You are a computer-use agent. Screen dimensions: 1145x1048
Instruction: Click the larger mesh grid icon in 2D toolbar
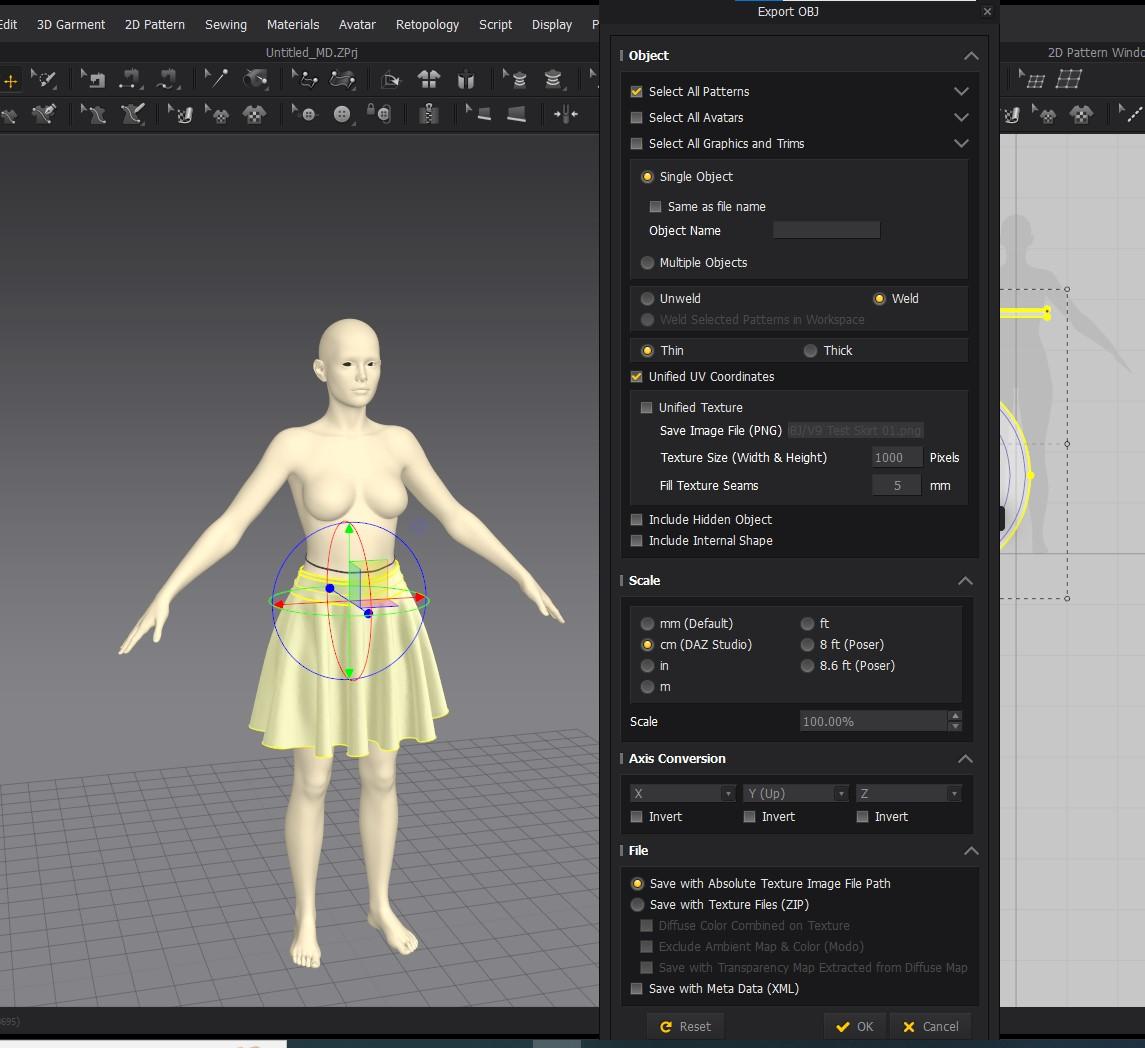[1069, 79]
